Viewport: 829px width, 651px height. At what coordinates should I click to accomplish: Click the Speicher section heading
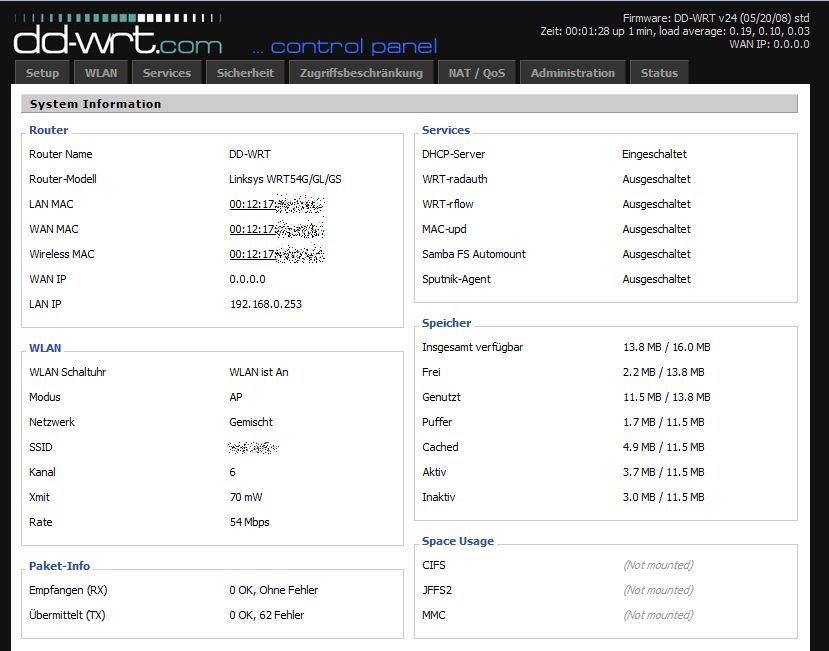pos(445,323)
